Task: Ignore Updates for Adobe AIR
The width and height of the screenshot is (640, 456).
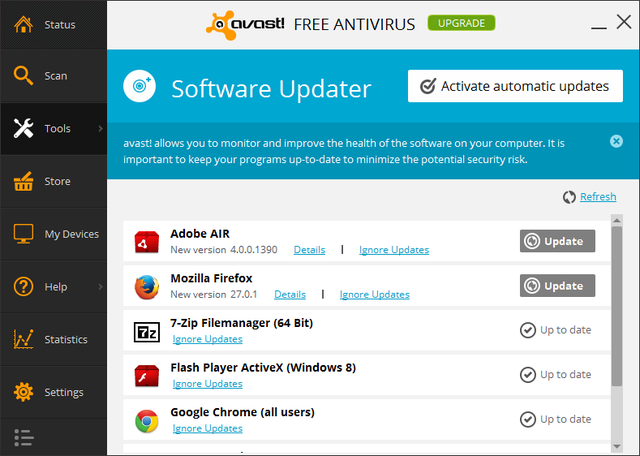Action: click(x=394, y=250)
